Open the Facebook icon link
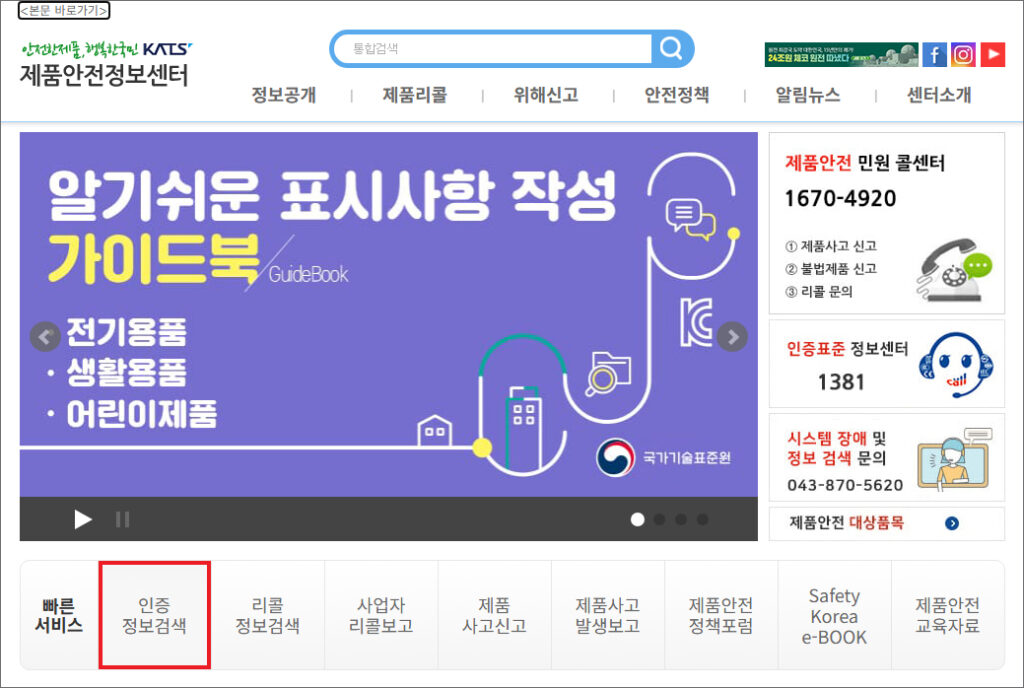Viewport: 1024px width, 688px height. [x=934, y=55]
